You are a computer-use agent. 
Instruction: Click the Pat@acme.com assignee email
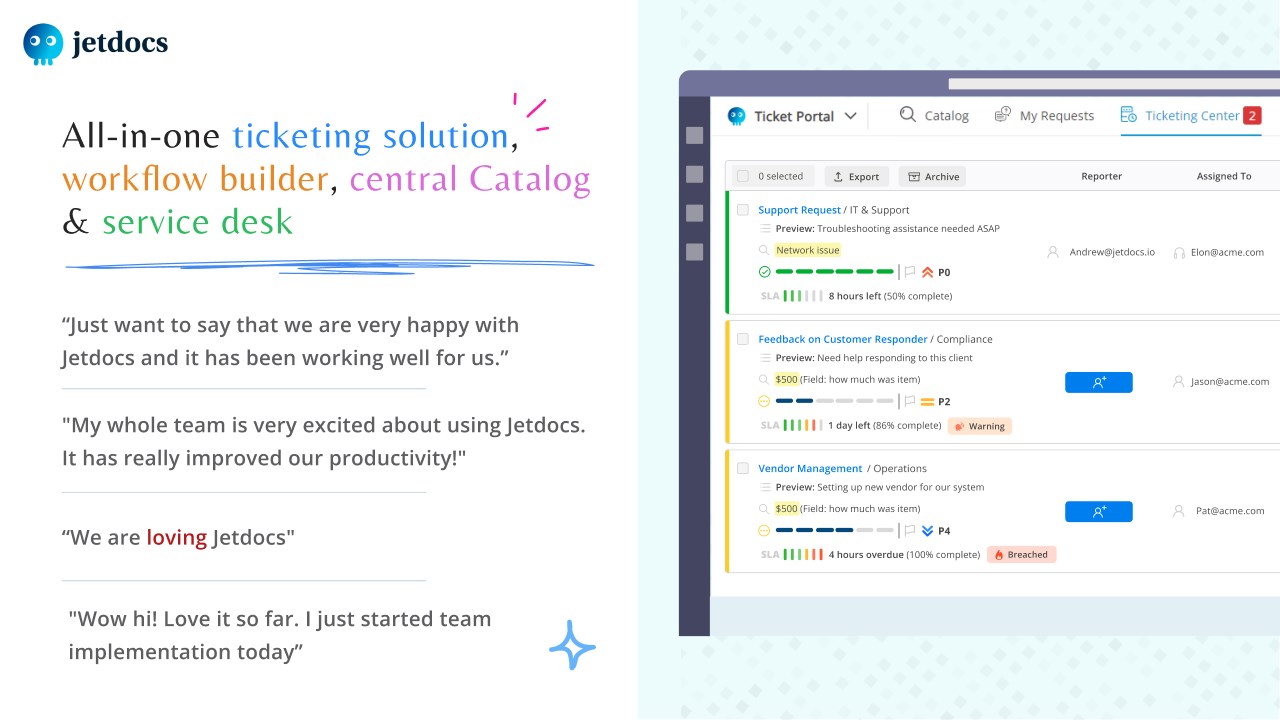tap(1230, 510)
